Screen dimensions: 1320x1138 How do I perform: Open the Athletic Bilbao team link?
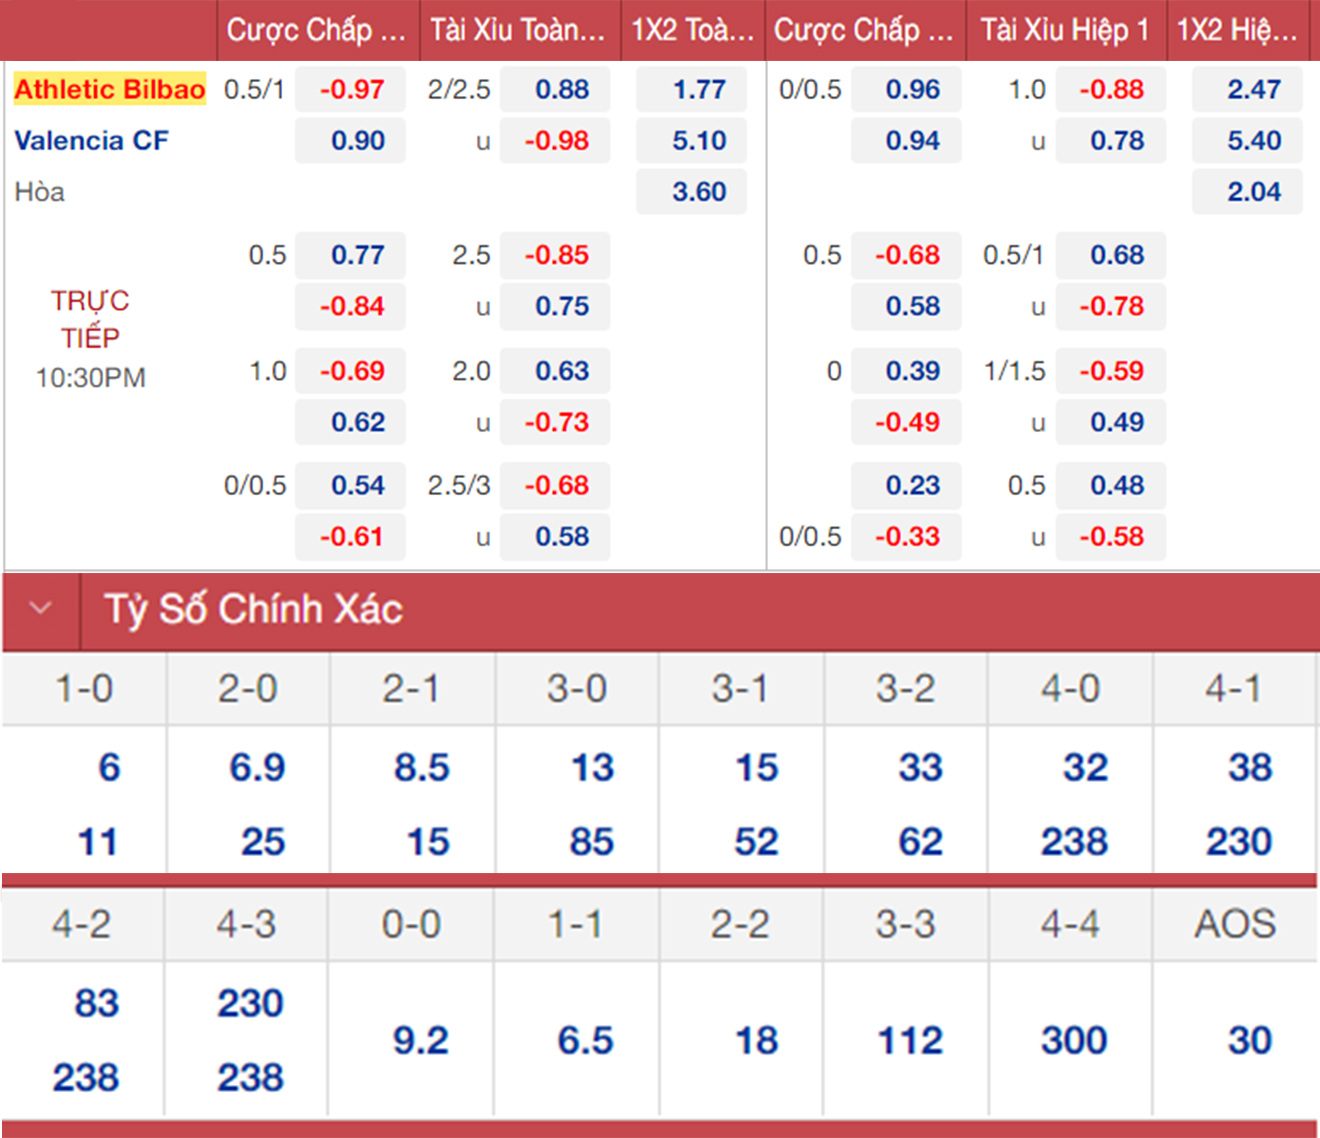pyautogui.click(x=109, y=89)
